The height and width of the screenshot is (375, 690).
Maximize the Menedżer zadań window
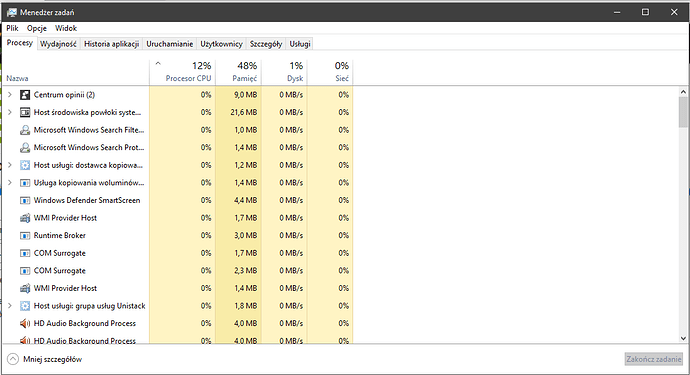tap(645, 12)
